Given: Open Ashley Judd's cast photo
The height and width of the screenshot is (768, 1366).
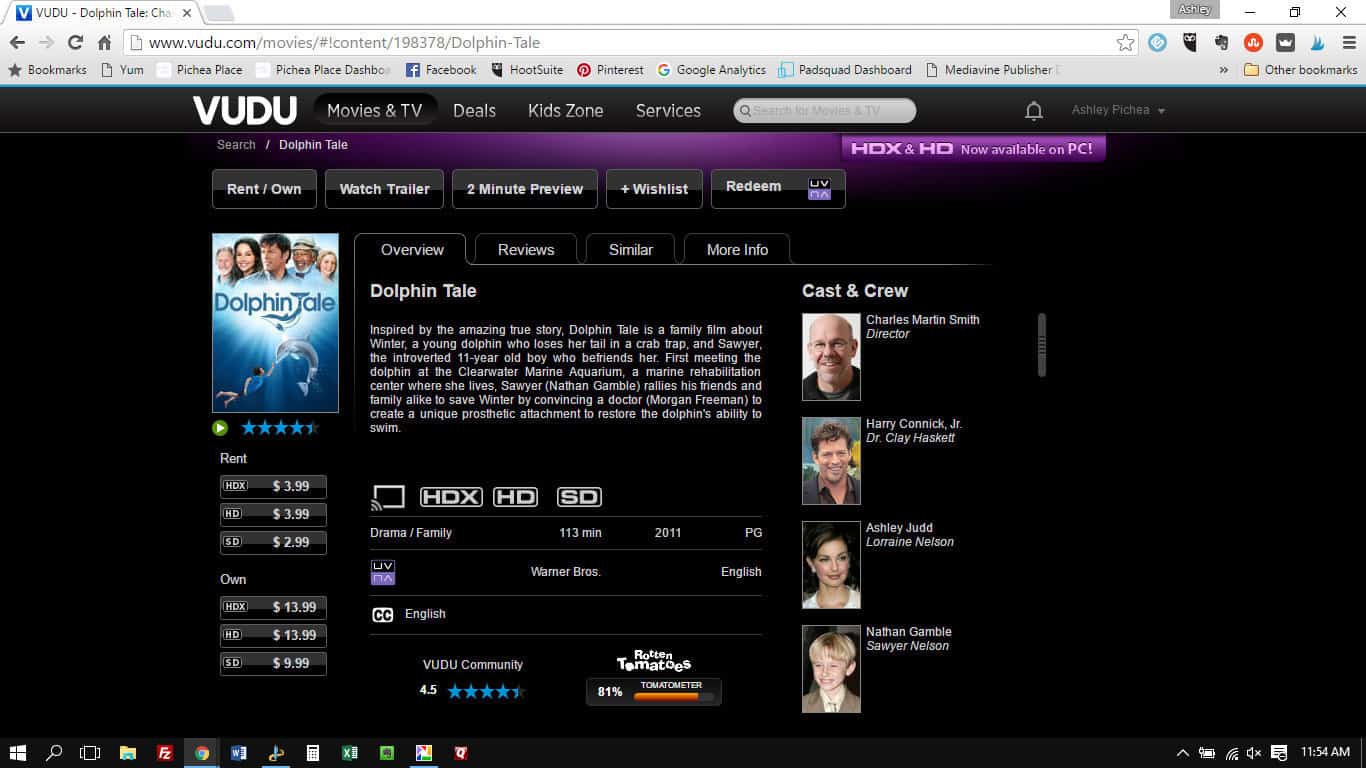Looking at the screenshot, I should coord(831,565).
